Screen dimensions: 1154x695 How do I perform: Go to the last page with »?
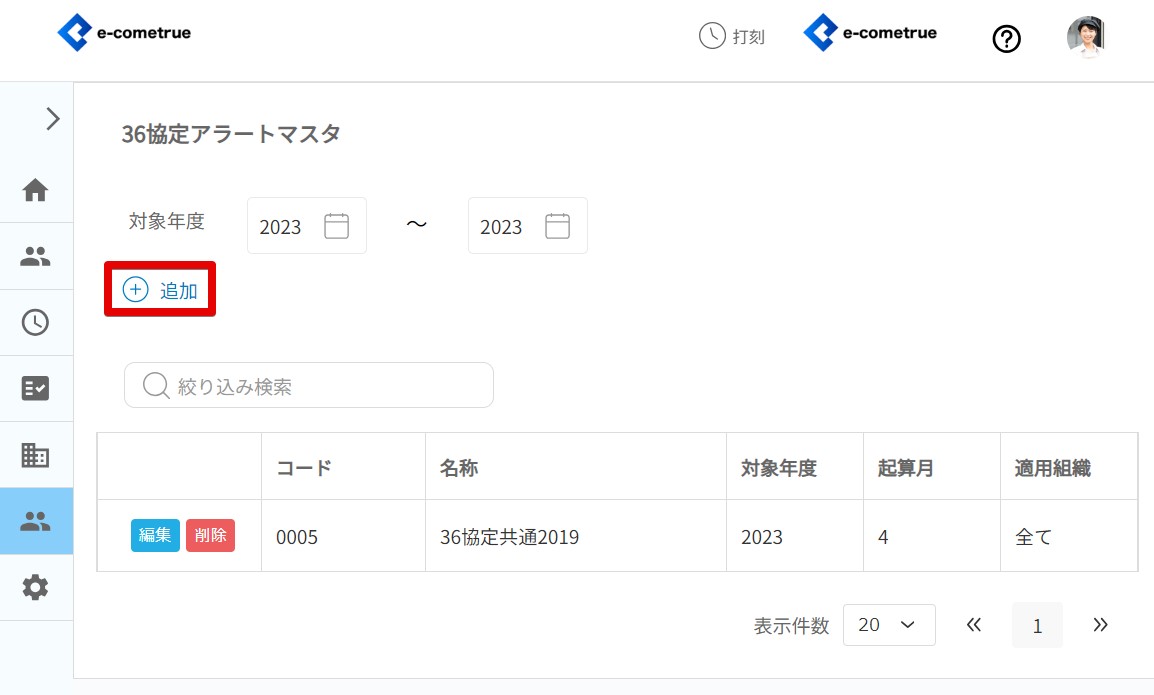[1100, 625]
